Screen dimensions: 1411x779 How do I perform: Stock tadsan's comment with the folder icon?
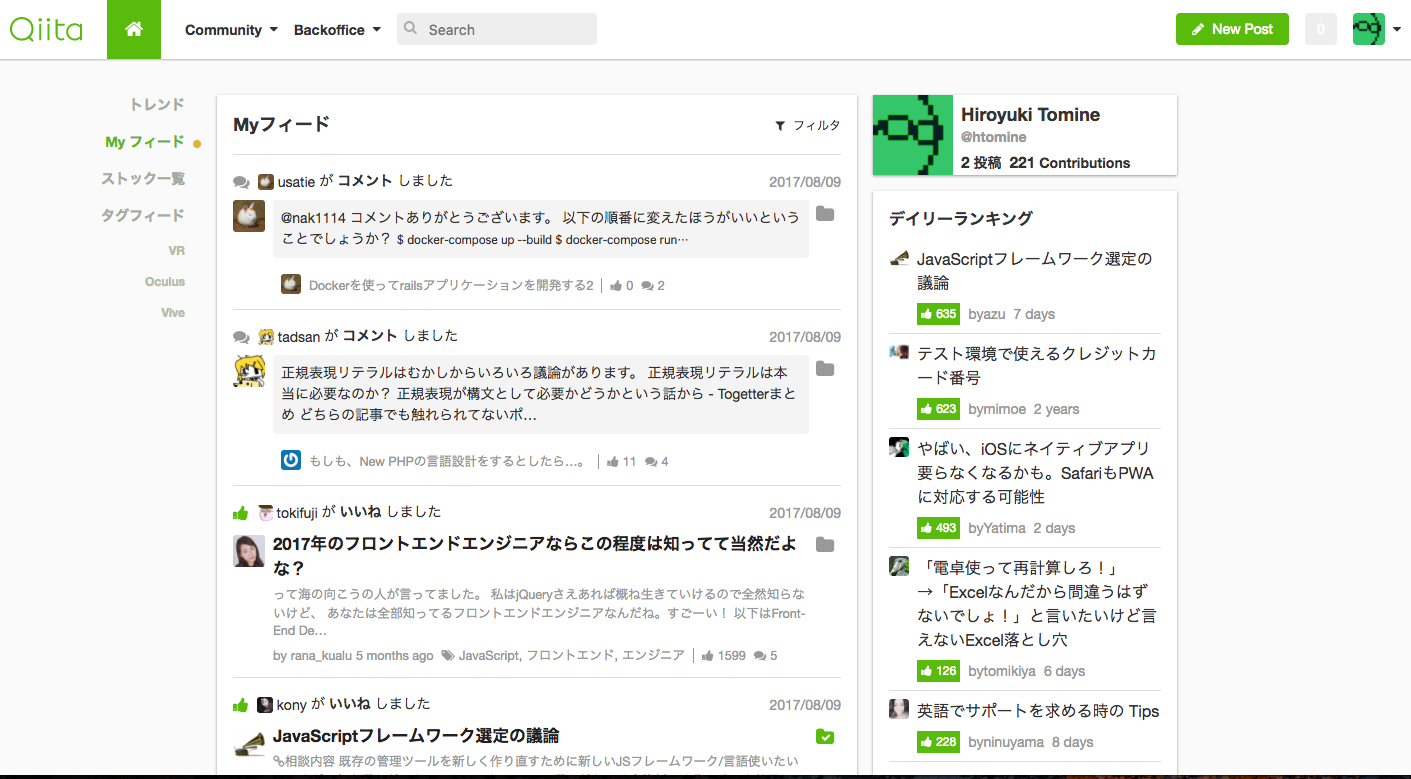point(825,369)
